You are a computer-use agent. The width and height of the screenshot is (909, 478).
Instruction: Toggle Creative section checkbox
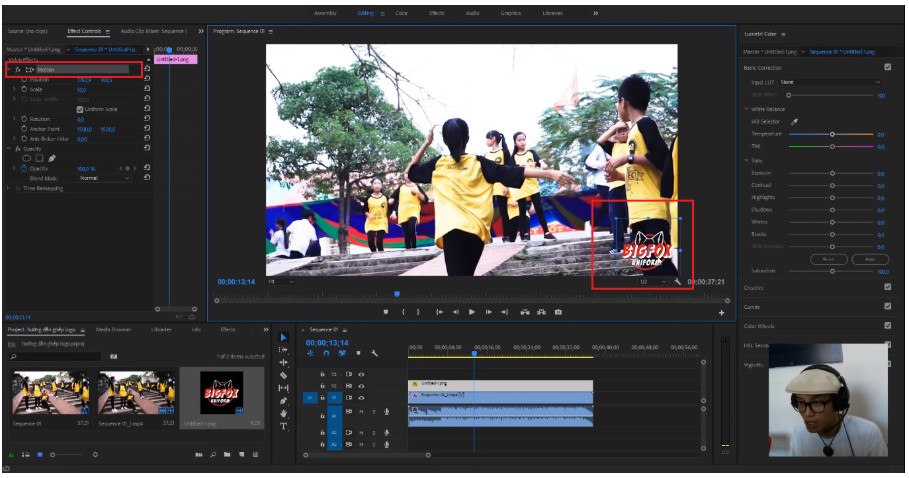[888, 287]
